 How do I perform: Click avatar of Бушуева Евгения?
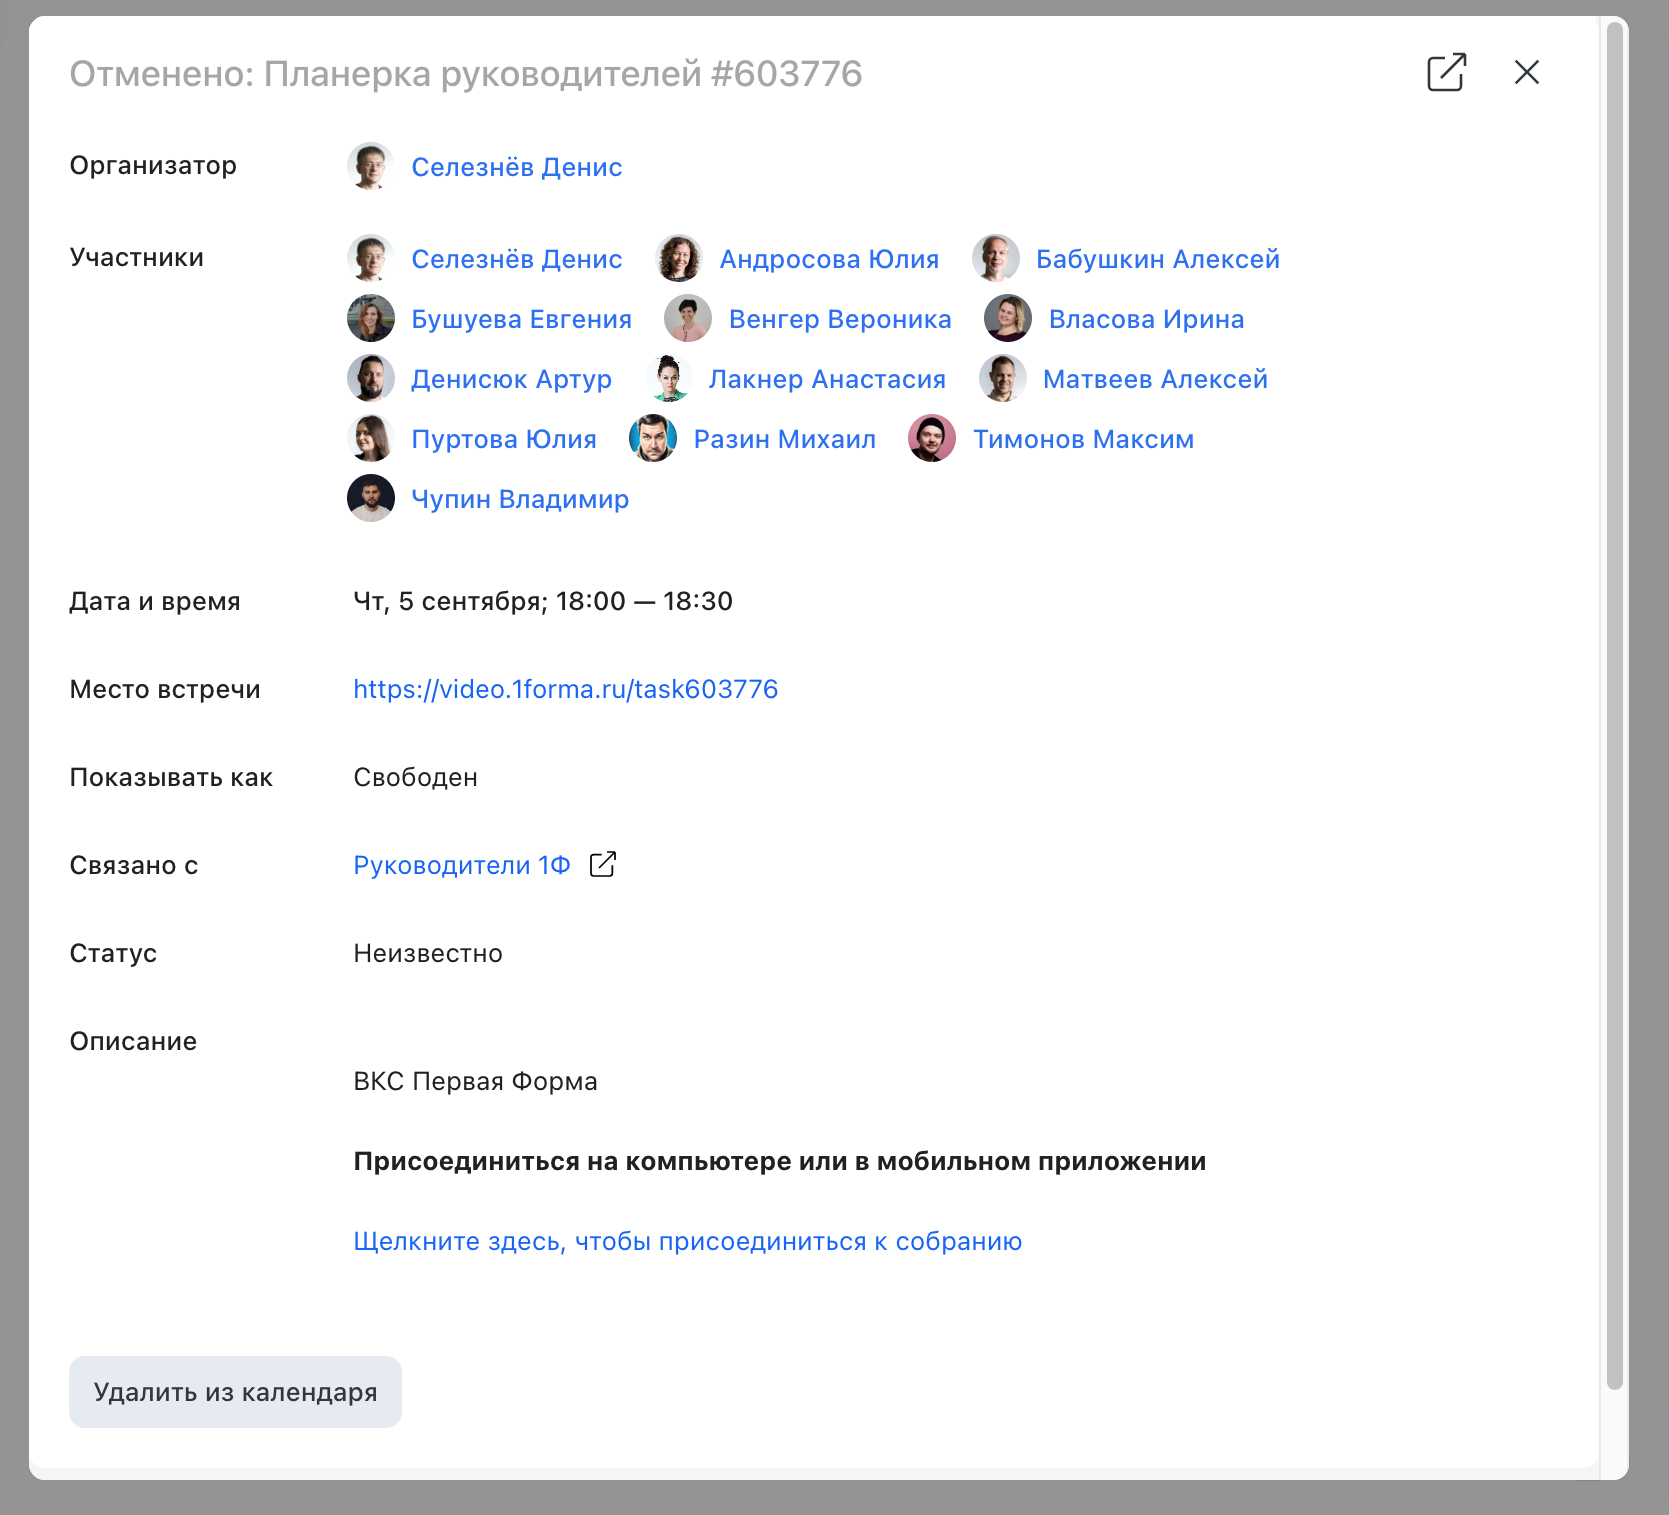371,318
